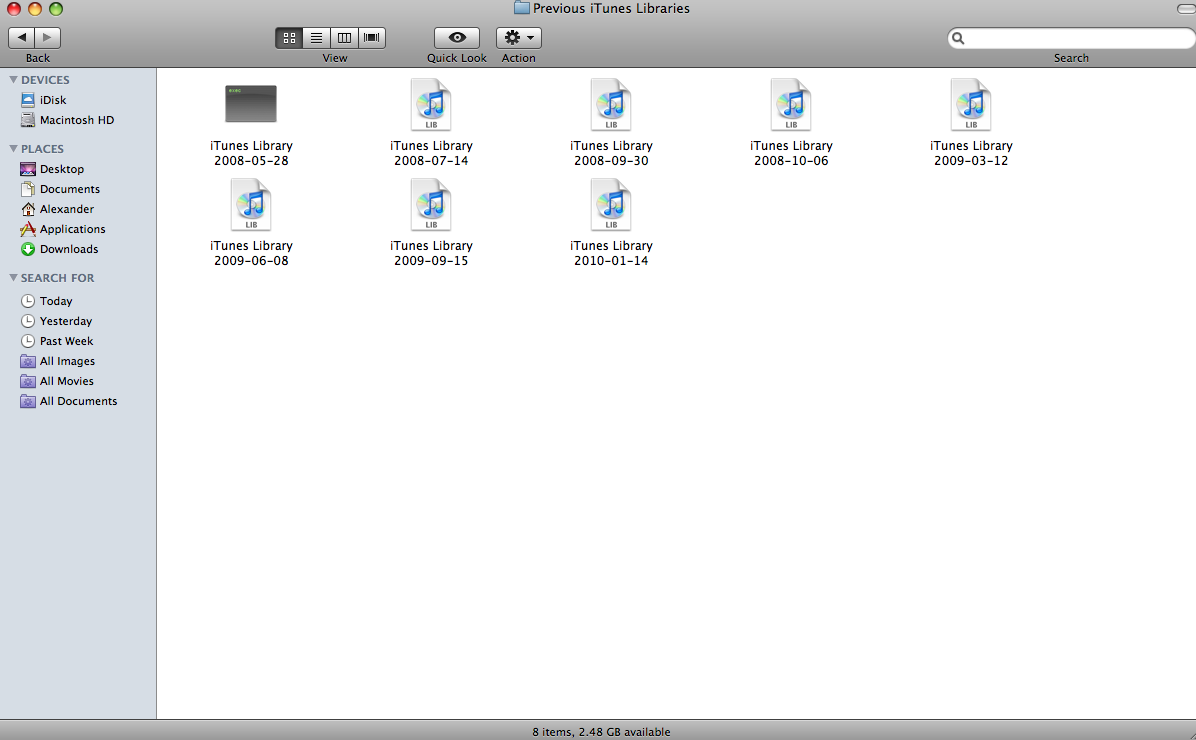Open the Action gear menu
Image resolution: width=1196 pixels, height=740 pixels.
click(519, 37)
